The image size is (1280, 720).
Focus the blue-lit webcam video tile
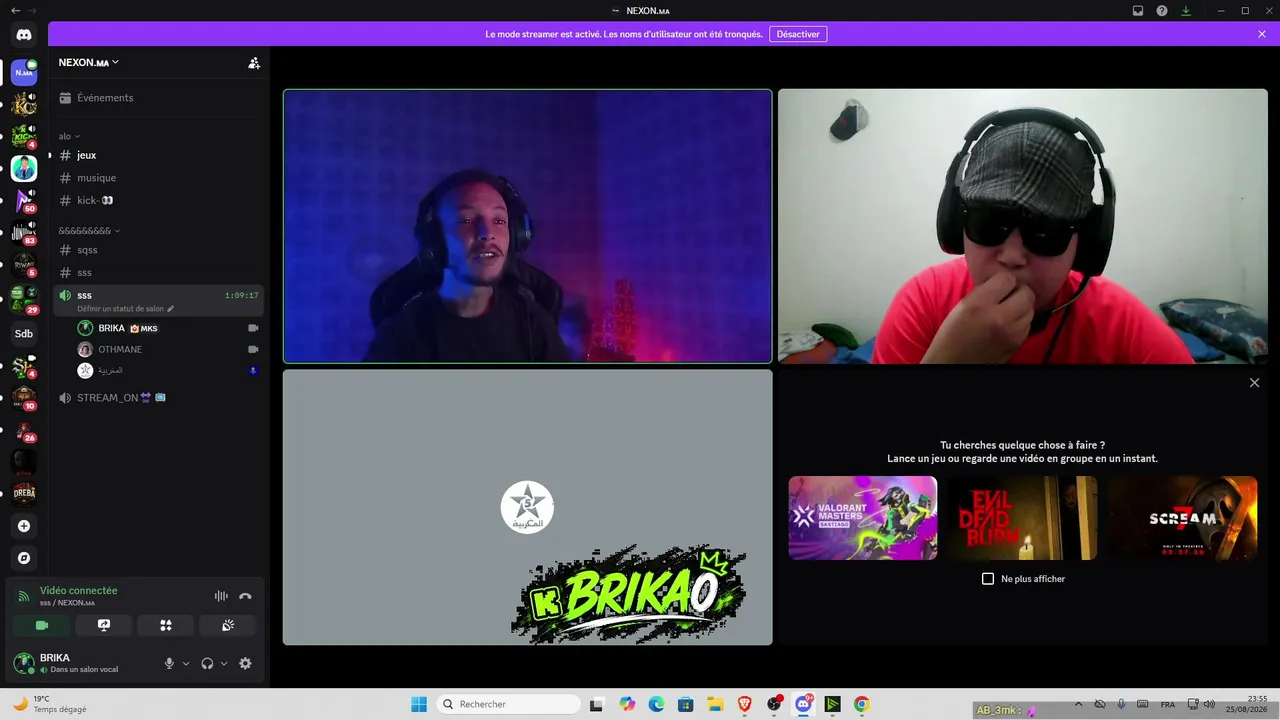coord(528,226)
